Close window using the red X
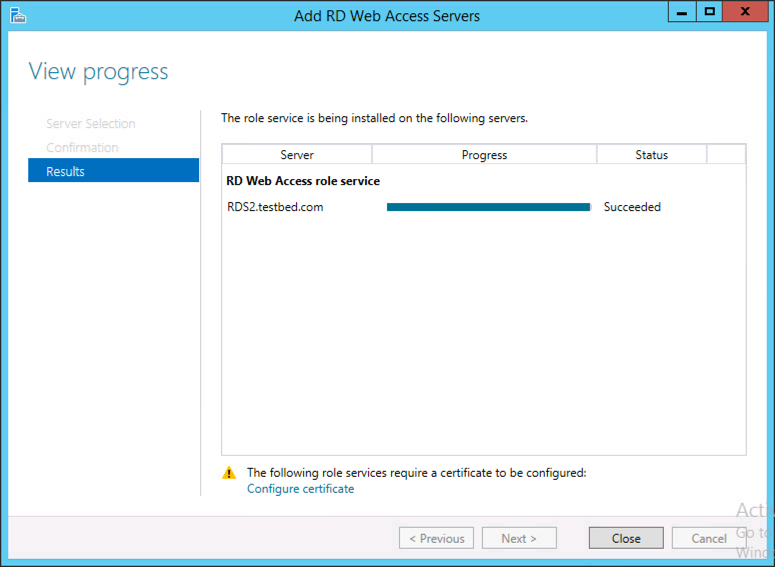The height and width of the screenshot is (567, 775). (x=745, y=12)
